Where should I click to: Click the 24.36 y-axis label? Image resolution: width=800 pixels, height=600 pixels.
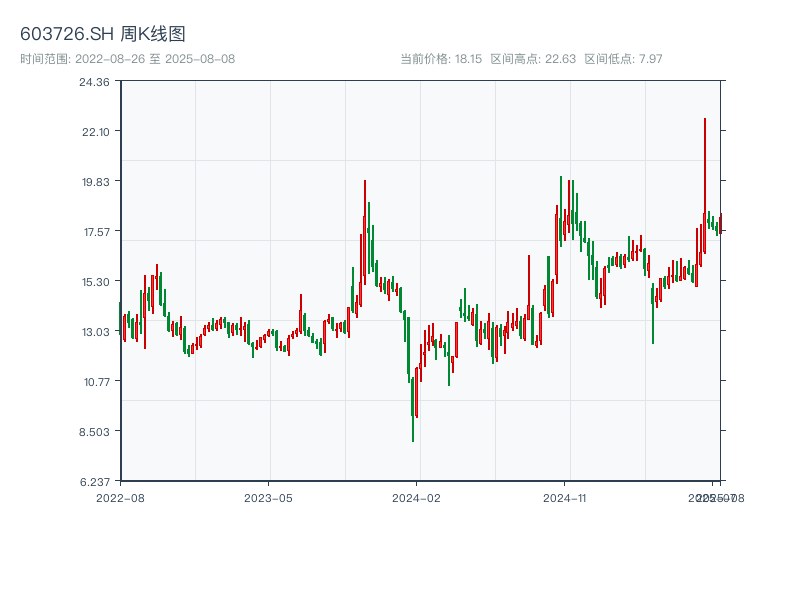pos(94,82)
